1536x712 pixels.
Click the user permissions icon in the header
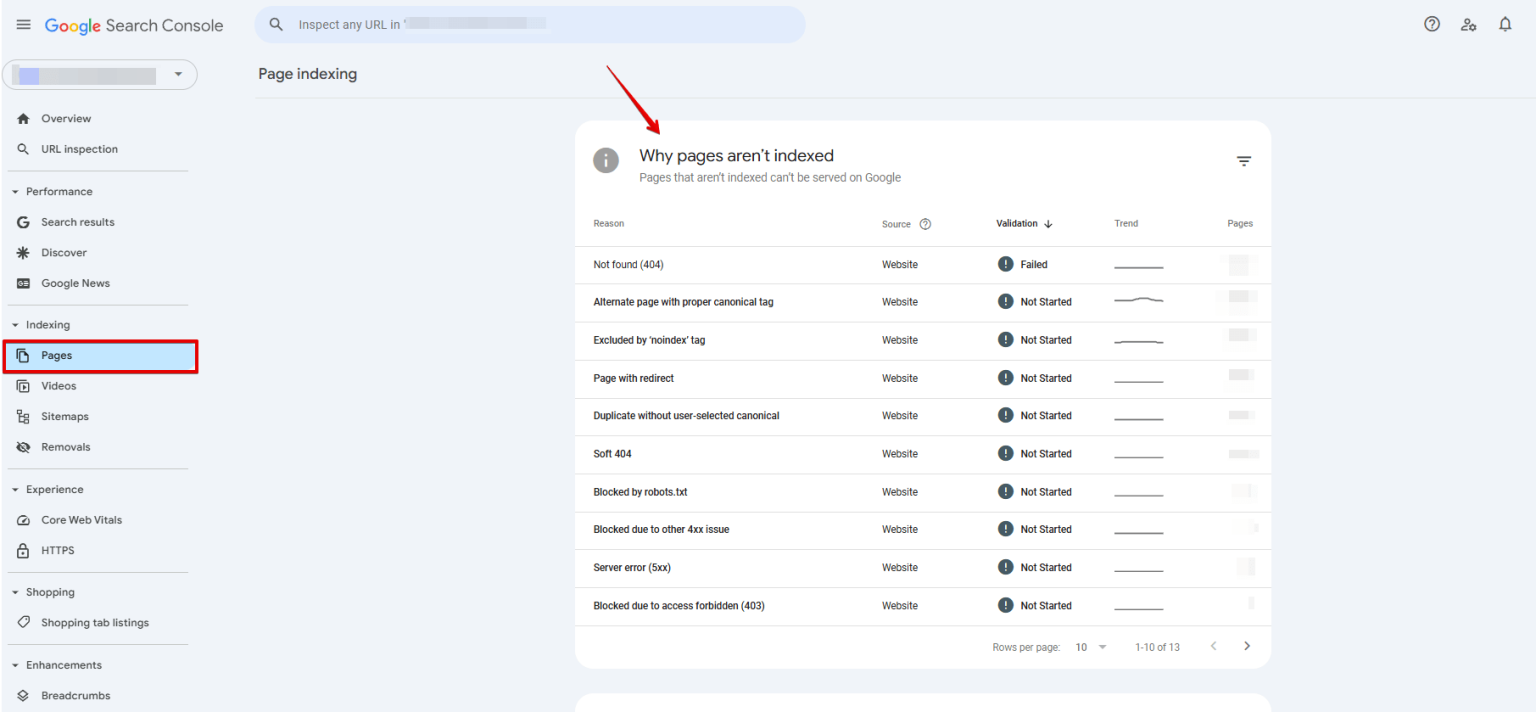pos(1468,24)
